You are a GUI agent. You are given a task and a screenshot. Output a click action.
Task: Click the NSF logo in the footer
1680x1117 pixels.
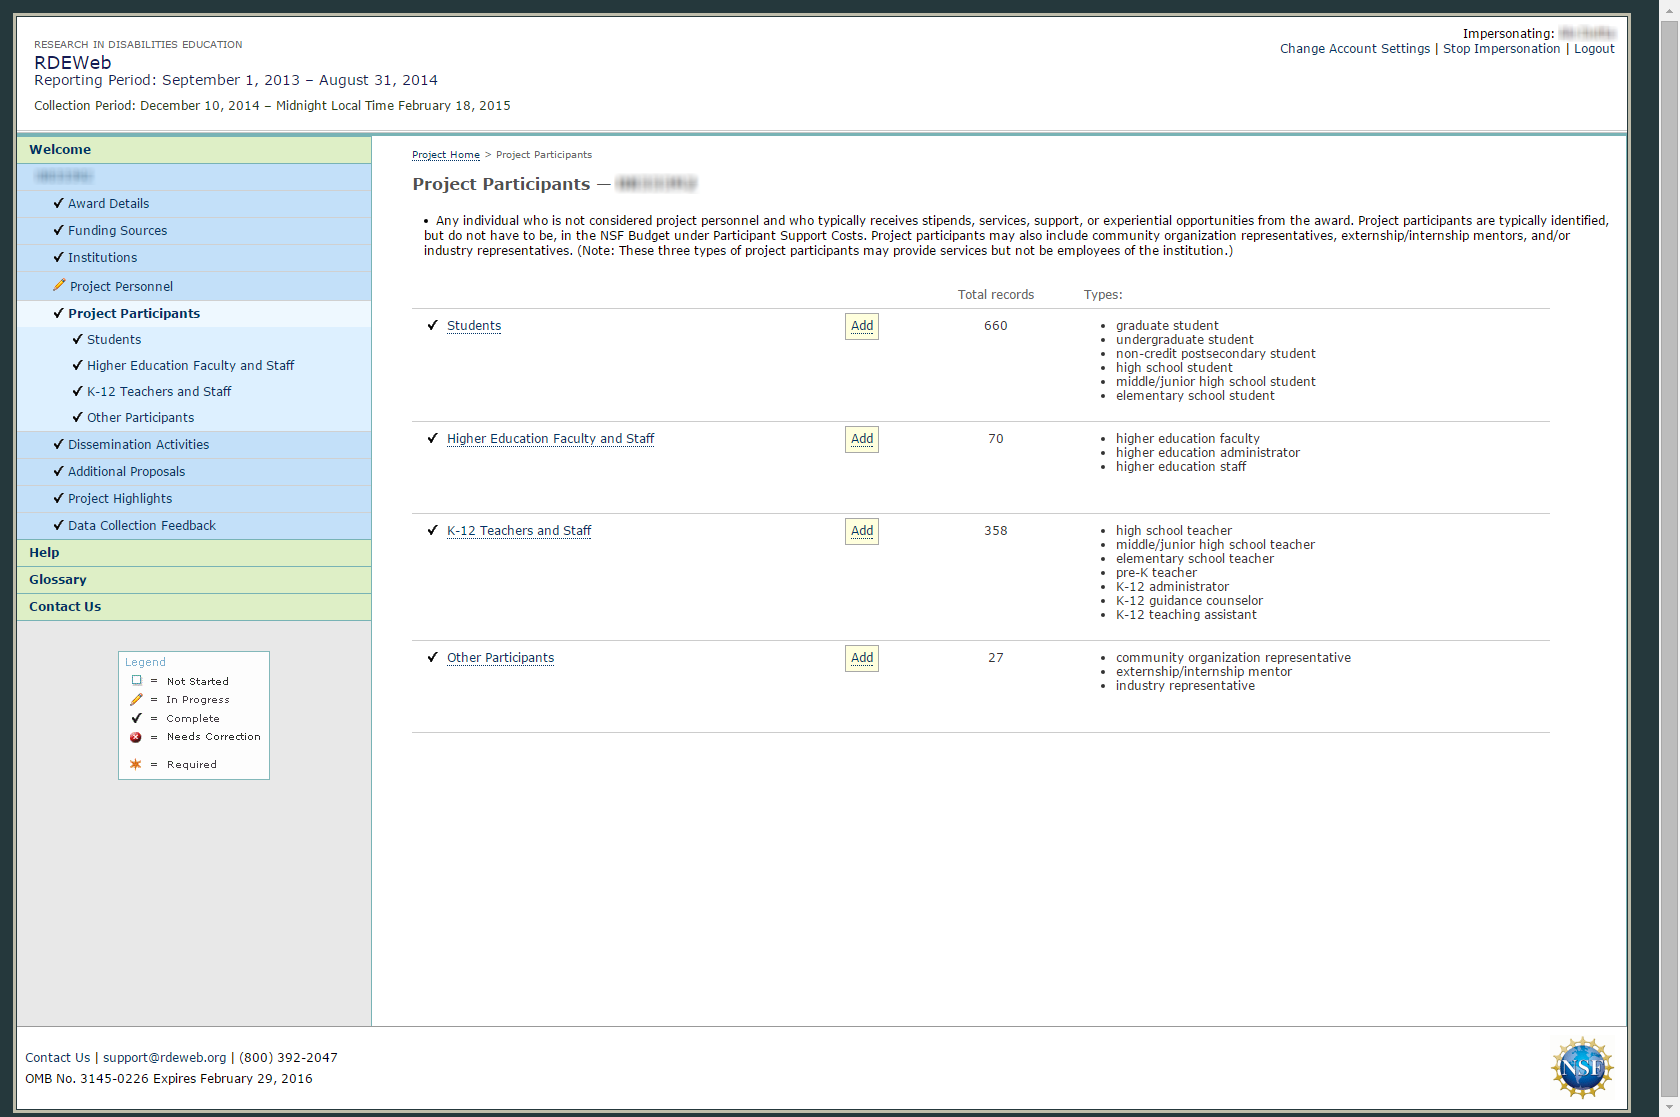pos(1582,1067)
